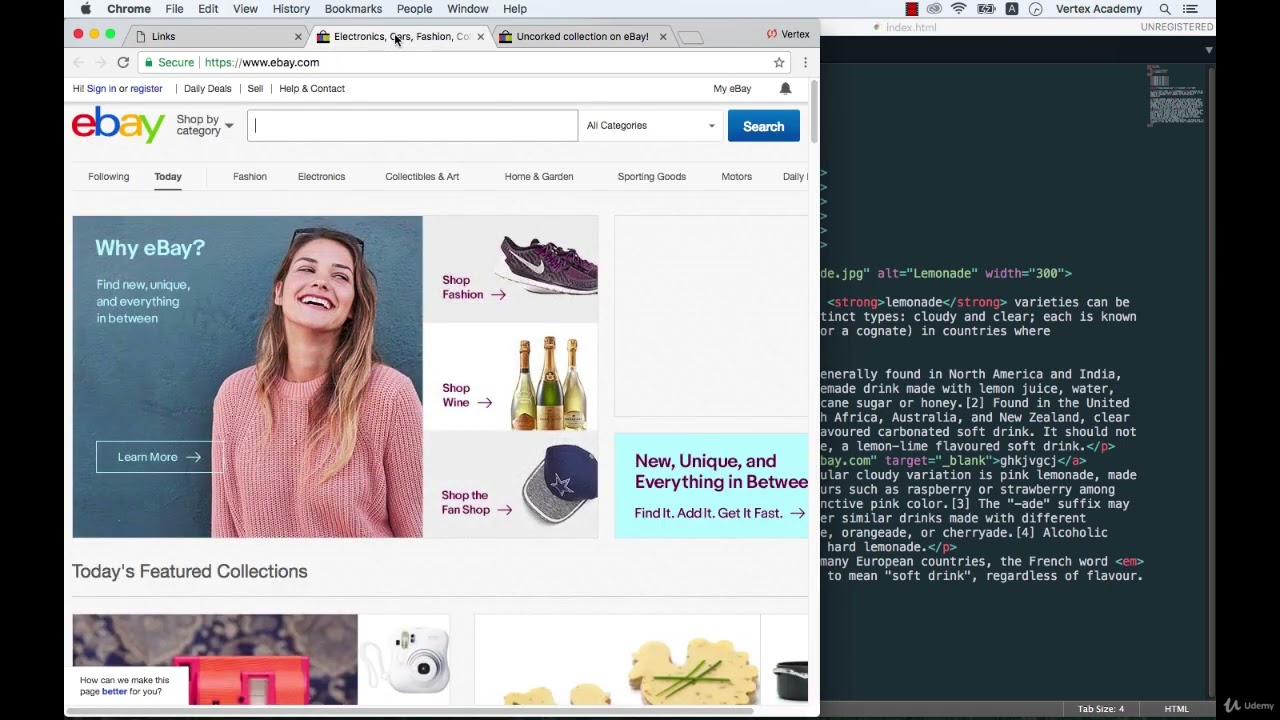
Task: Open the All Categories dropdown
Action: tap(650, 125)
